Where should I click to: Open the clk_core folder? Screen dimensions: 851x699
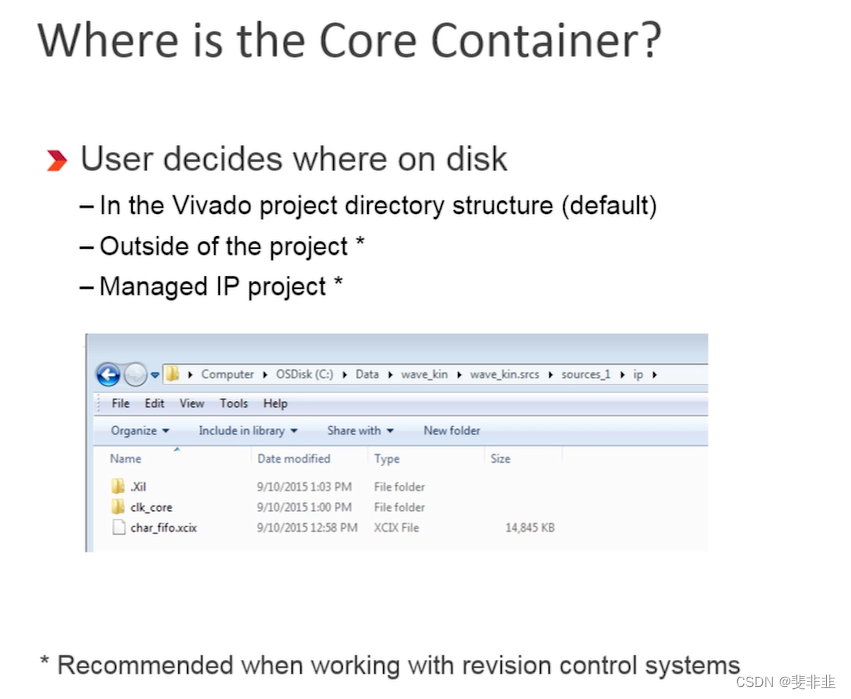(152, 507)
